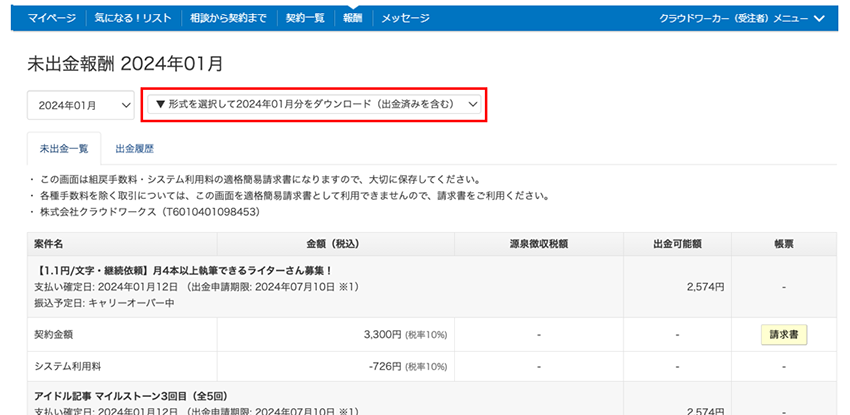Switch to the 未出金一覧 tab
This screenshot has height=415, width=850.
63,148
